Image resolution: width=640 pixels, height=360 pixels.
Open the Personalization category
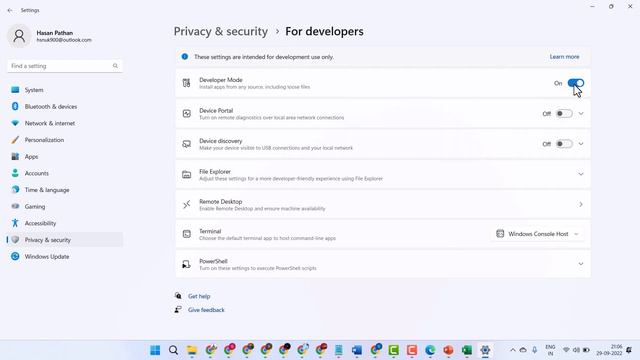click(65, 140)
